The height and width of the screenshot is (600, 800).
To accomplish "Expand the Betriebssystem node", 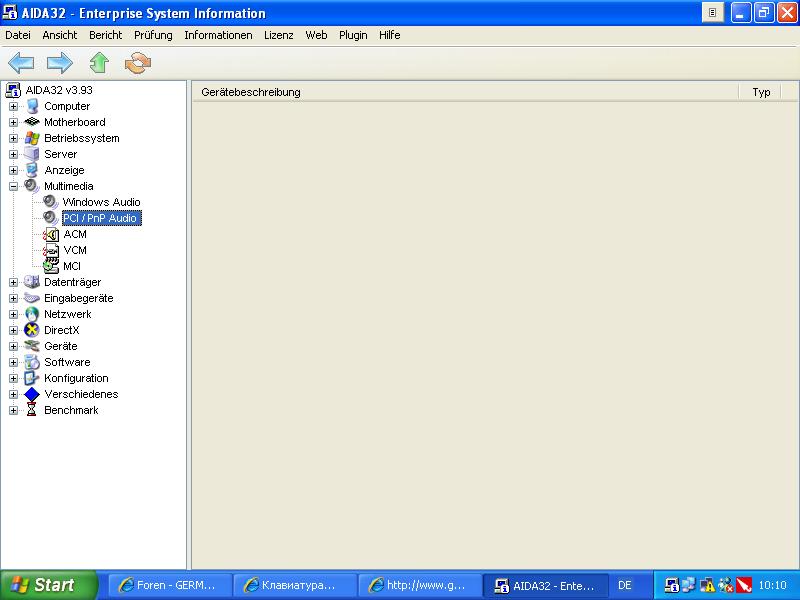I will point(13,138).
